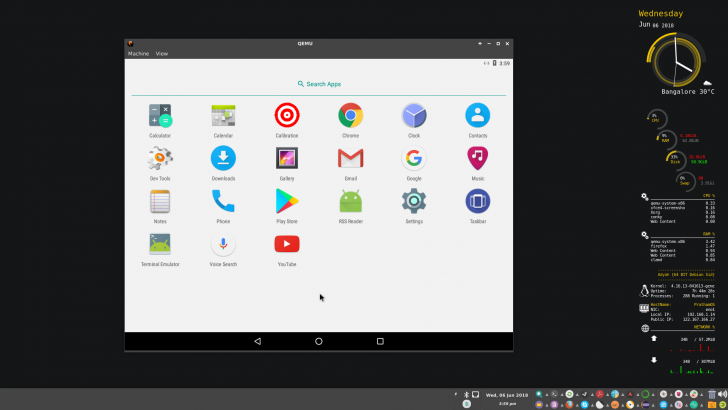Open the Music app
The height and width of the screenshot is (410, 728).
477,158
